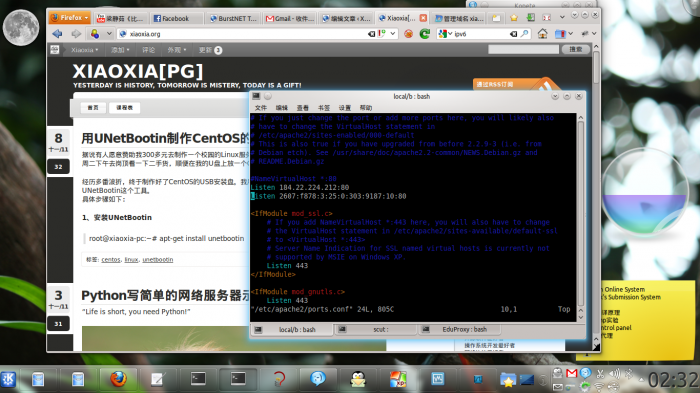Click the search magnifier icon in Firefox
The image size is (700, 393).
(525, 34)
